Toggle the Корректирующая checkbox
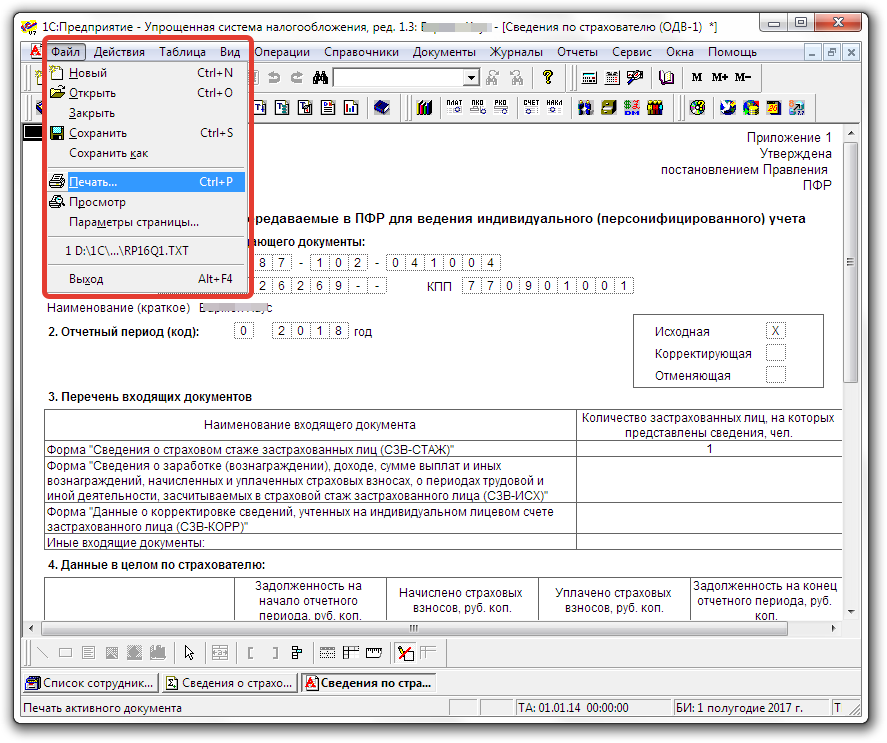 (776, 353)
